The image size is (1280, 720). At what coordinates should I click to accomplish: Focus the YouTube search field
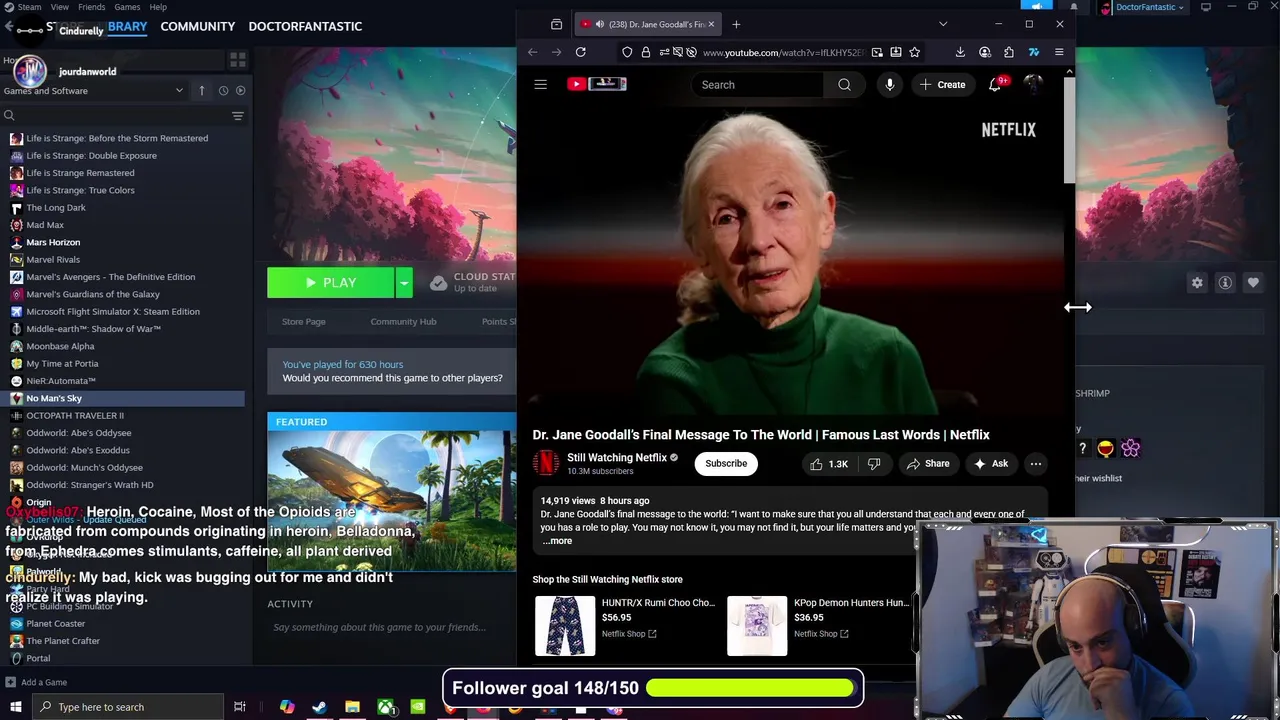(758, 85)
